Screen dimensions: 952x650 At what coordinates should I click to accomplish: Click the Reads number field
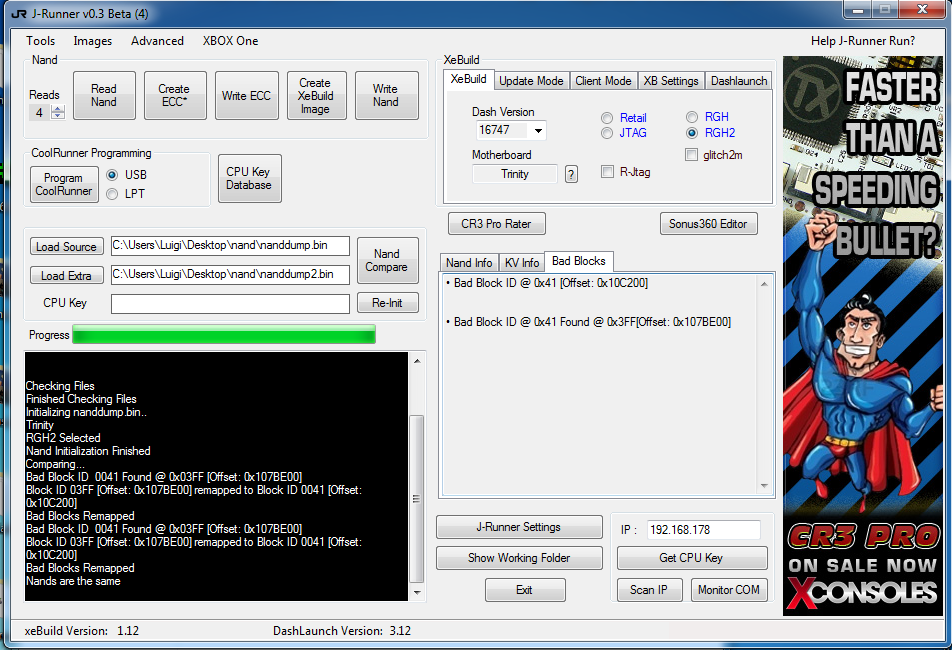tap(40, 112)
